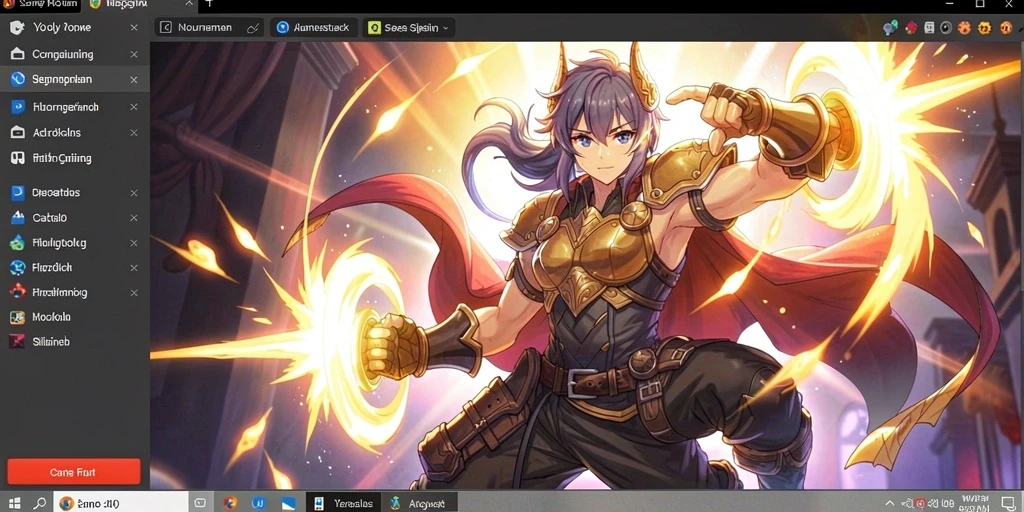Show hidden tray icons with the taskbar chevron

click(x=889, y=504)
